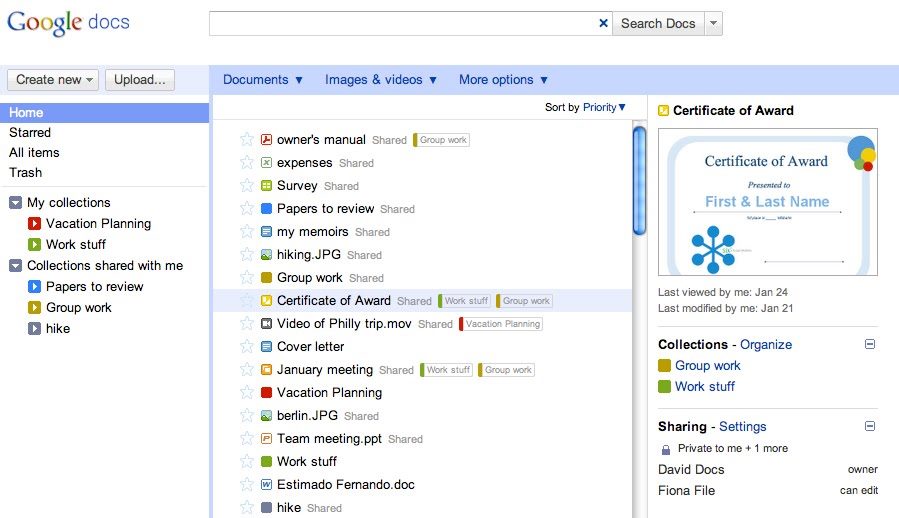Click the red Vacation Planning collection icon in sidebar
The width and height of the screenshot is (899, 518).
click(34, 223)
